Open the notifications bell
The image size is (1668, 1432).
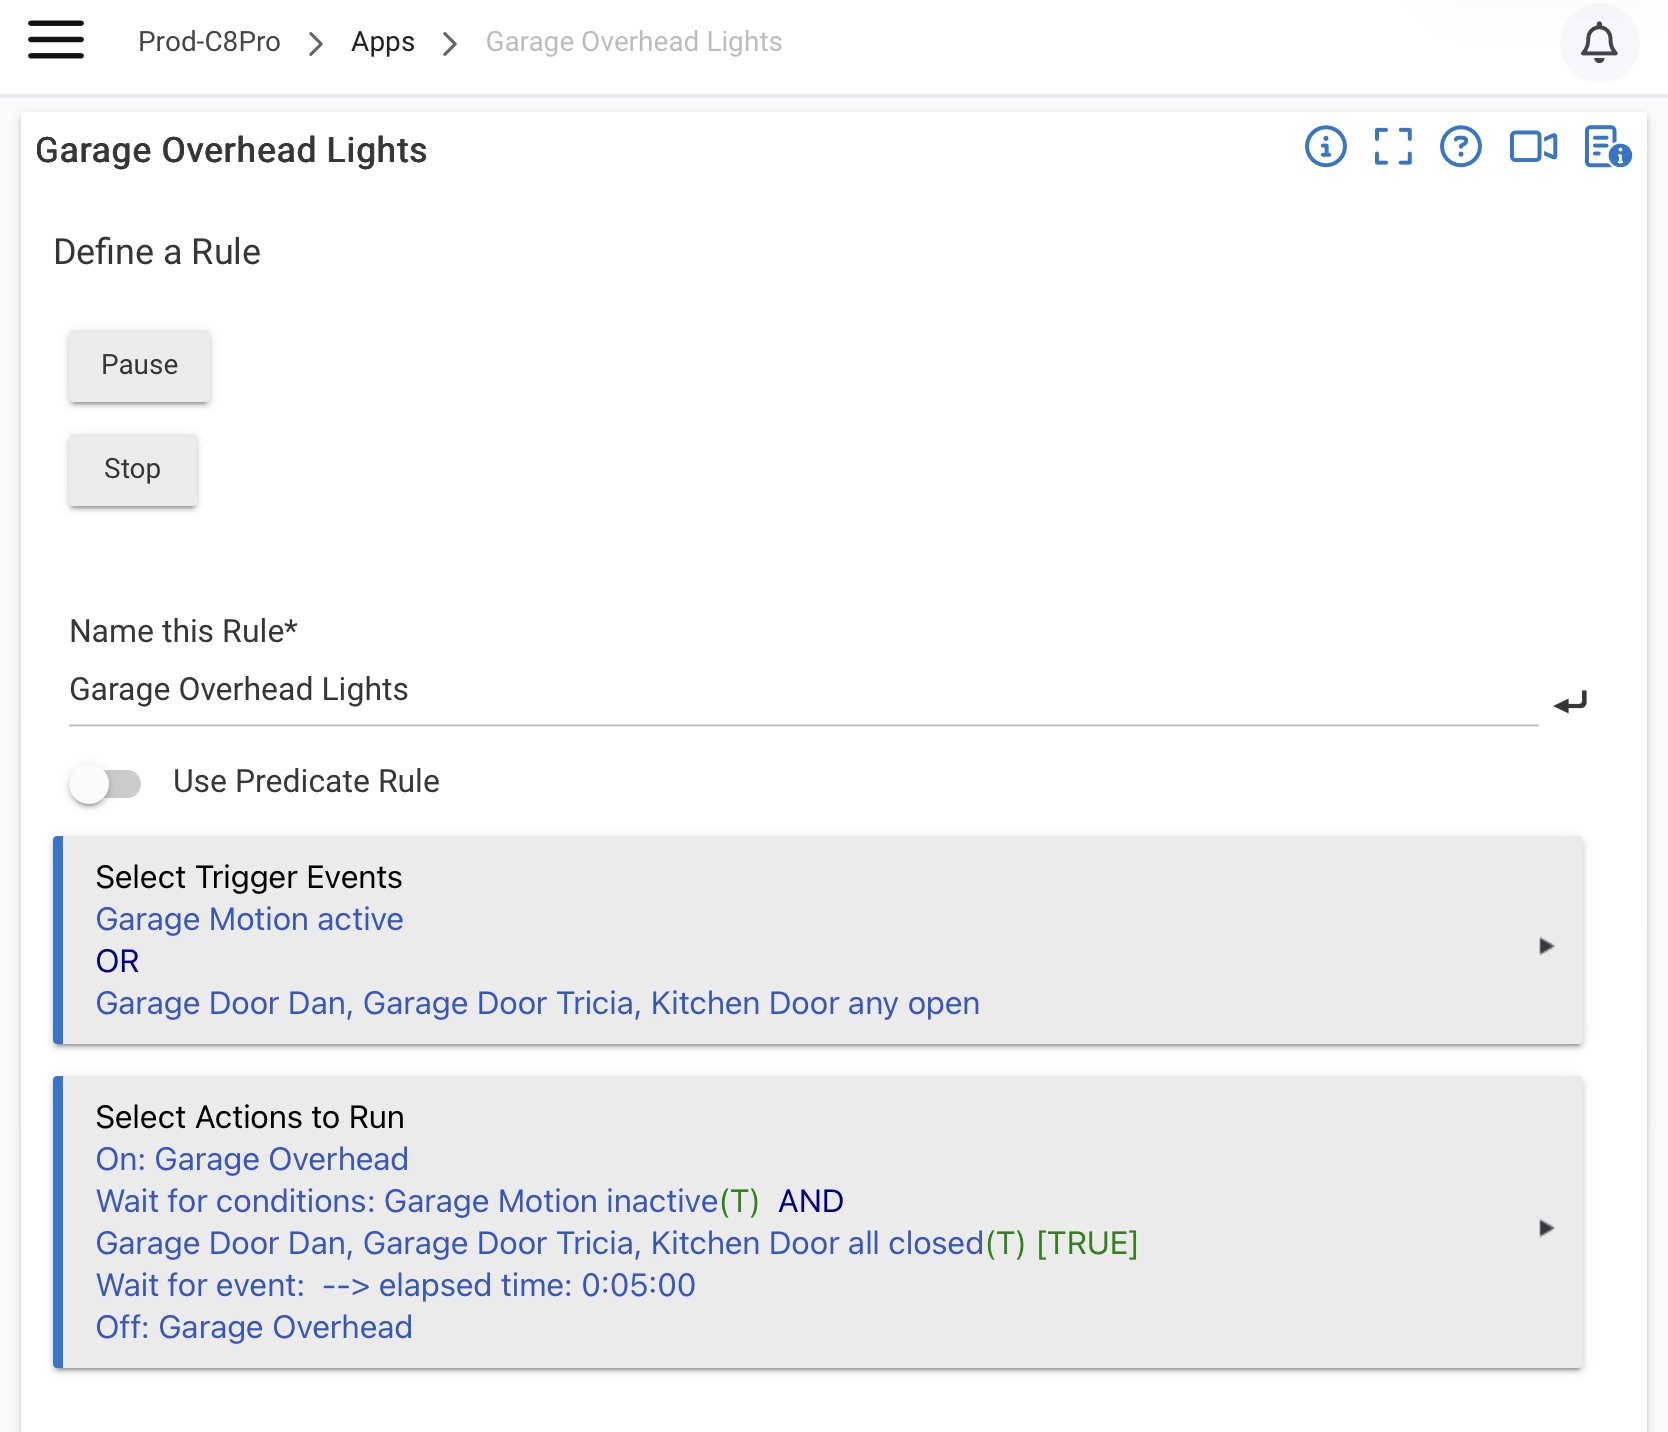tap(1599, 42)
